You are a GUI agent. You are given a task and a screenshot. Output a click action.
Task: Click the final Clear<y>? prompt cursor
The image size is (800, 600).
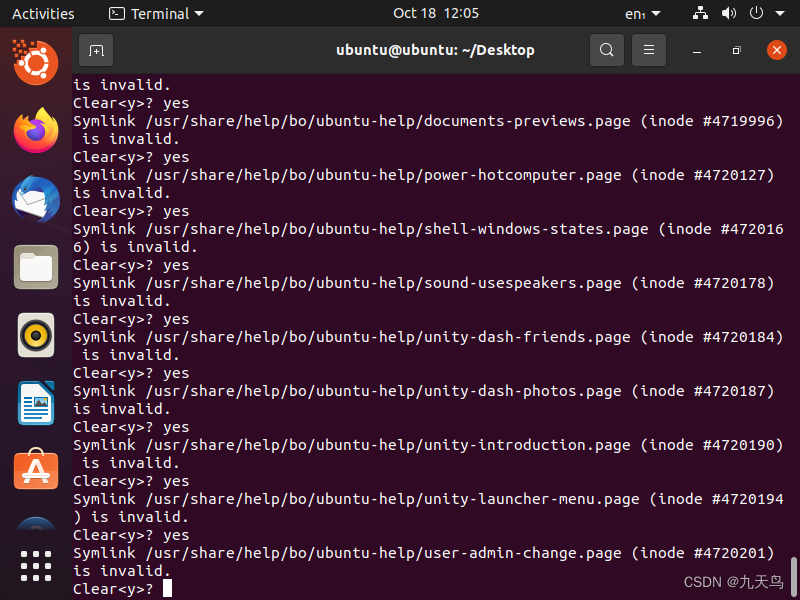tap(167, 589)
